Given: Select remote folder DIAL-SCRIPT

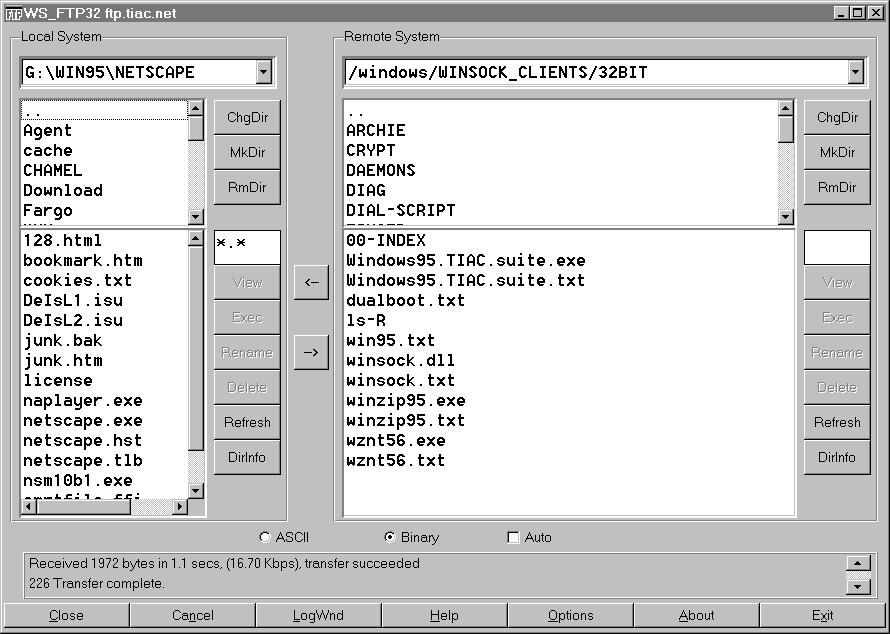Looking at the screenshot, I should tap(561, 211).
